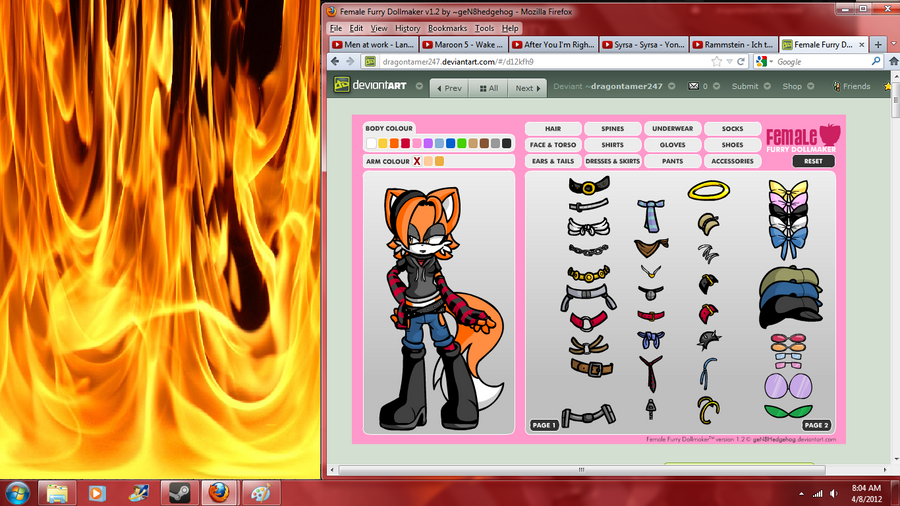Screen dimensions: 900x506
Task: Open the Tools menu
Action: (x=484, y=28)
